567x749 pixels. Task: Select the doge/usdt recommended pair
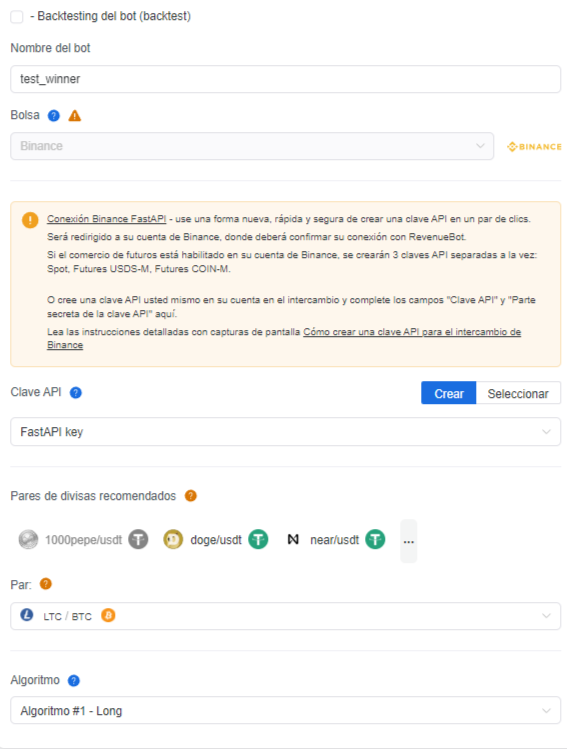click(x=215, y=540)
